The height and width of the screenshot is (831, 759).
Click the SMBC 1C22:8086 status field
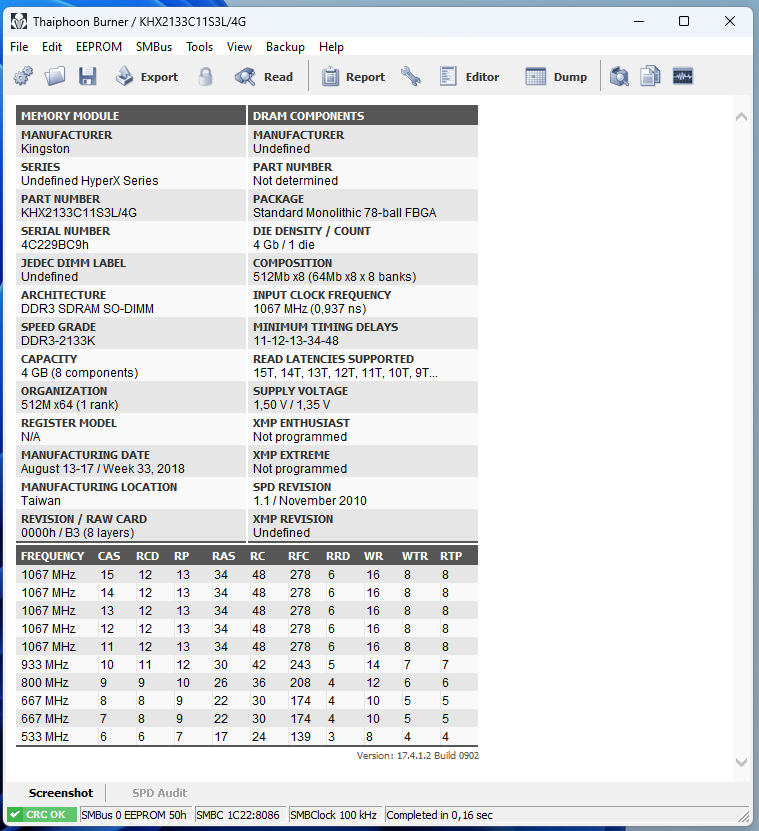[x=240, y=815]
